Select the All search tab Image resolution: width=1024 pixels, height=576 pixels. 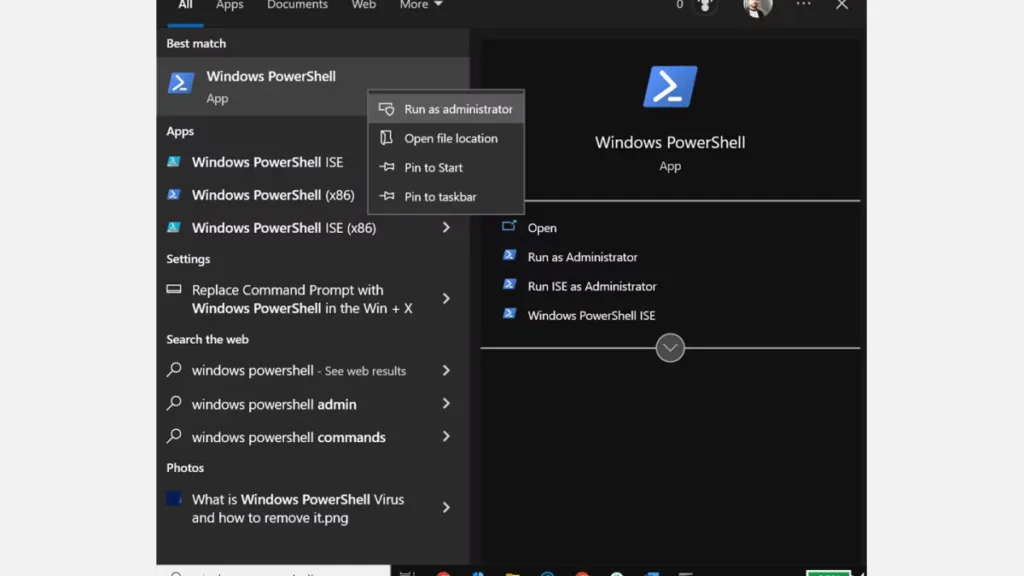click(185, 5)
